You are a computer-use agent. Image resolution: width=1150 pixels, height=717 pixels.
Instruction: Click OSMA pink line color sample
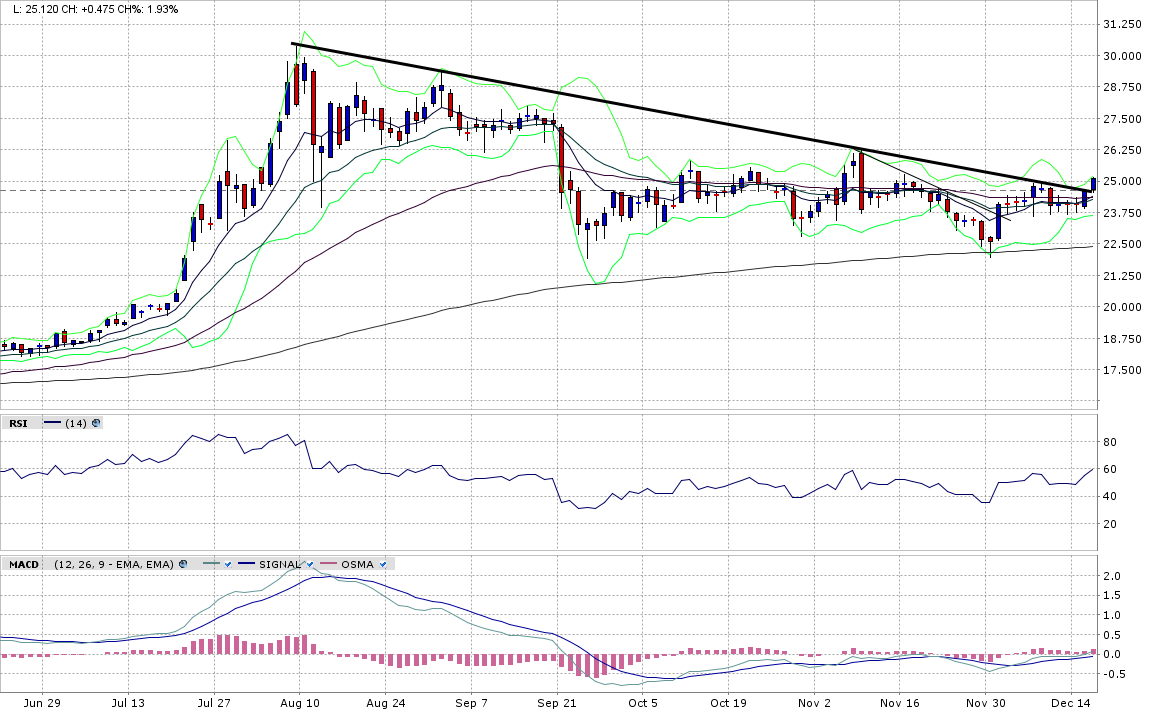[x=329, y=563]
